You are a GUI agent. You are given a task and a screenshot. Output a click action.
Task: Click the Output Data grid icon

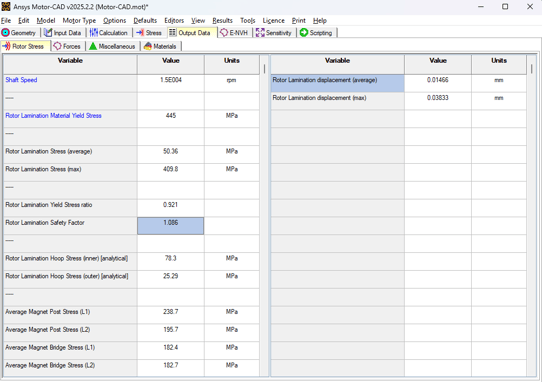click(x=173, y=33)
